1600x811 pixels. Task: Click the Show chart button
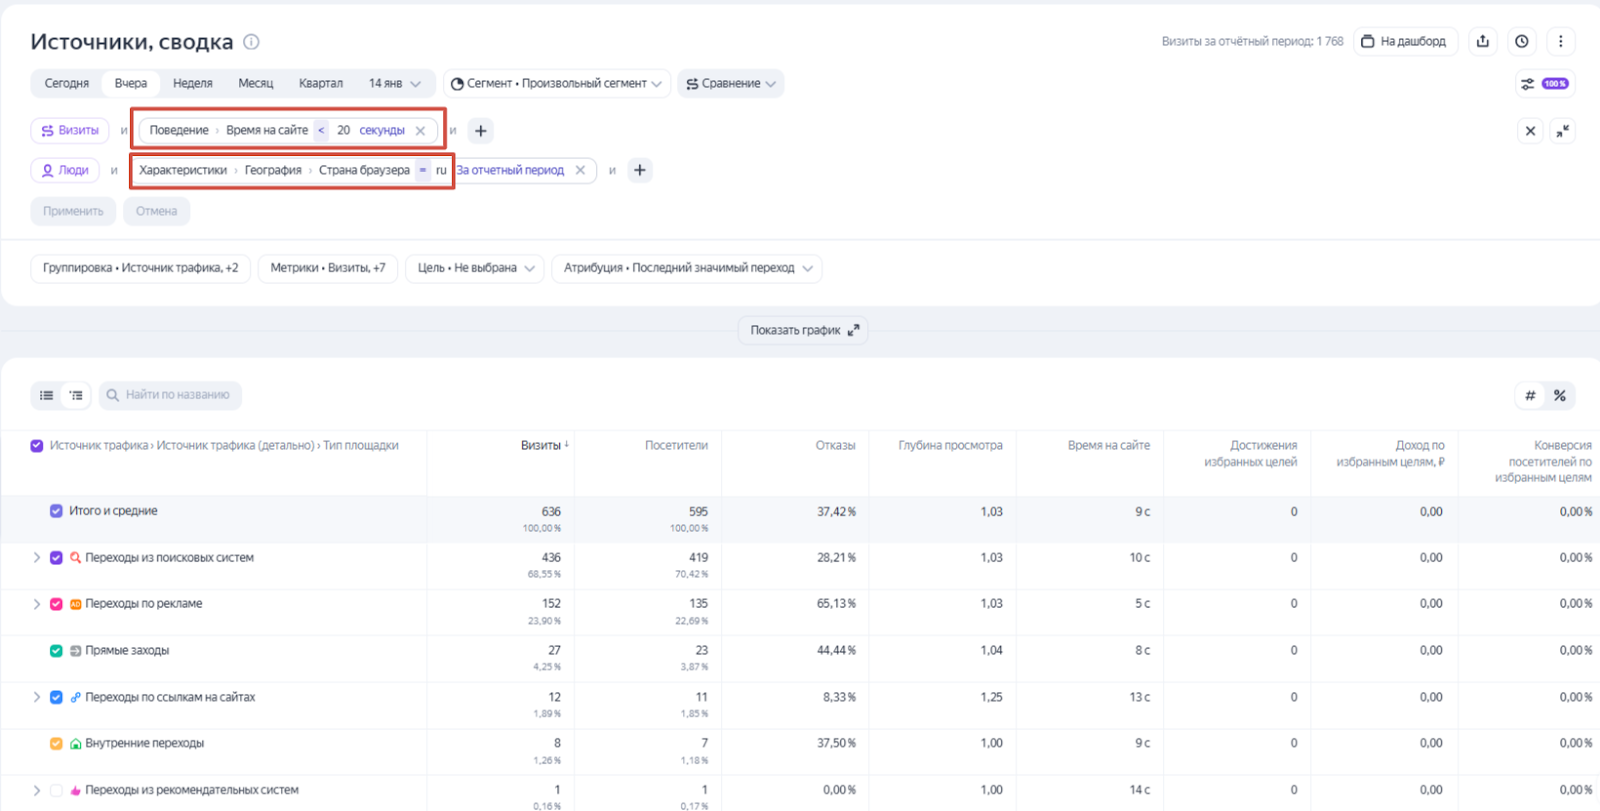[803, 330]
